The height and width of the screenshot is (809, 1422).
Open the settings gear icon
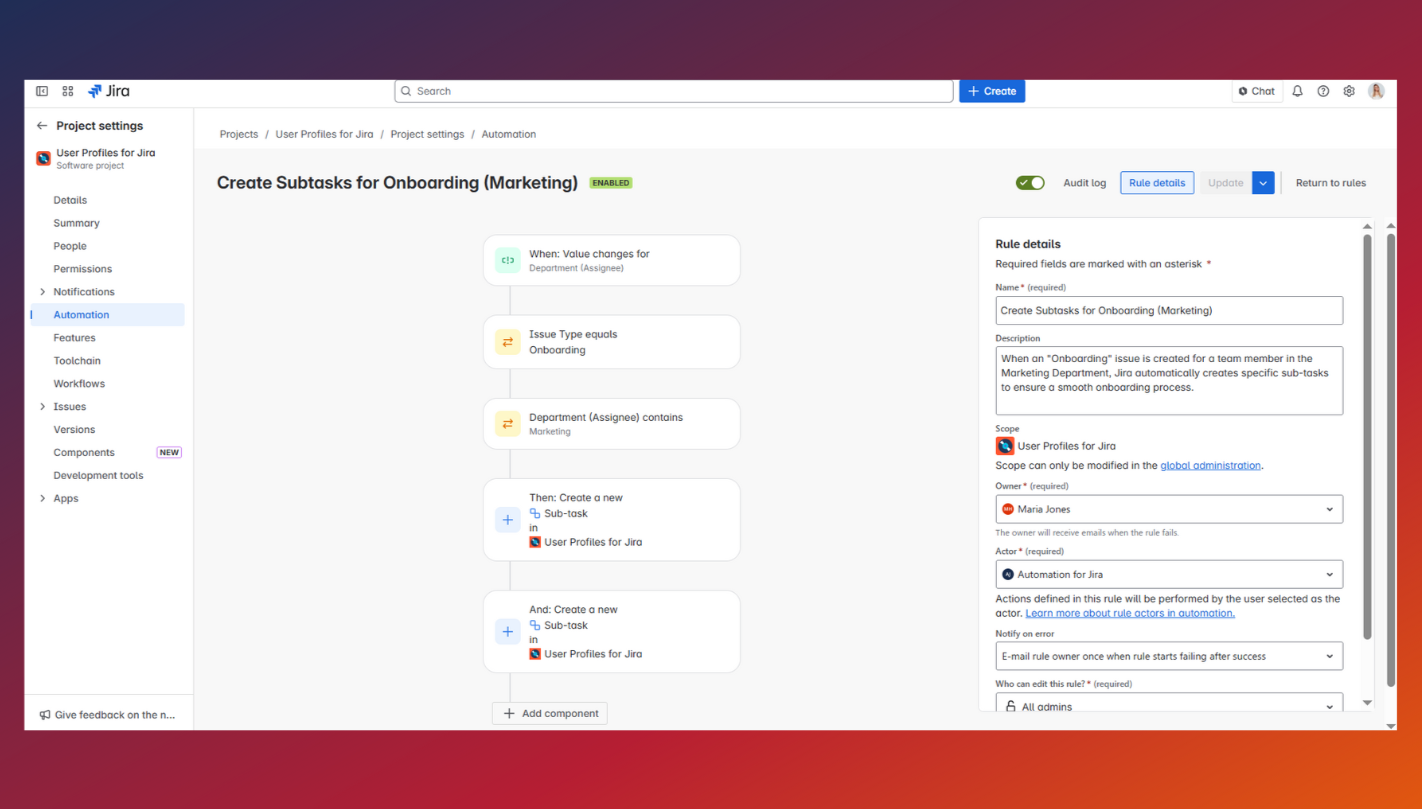1349,91
